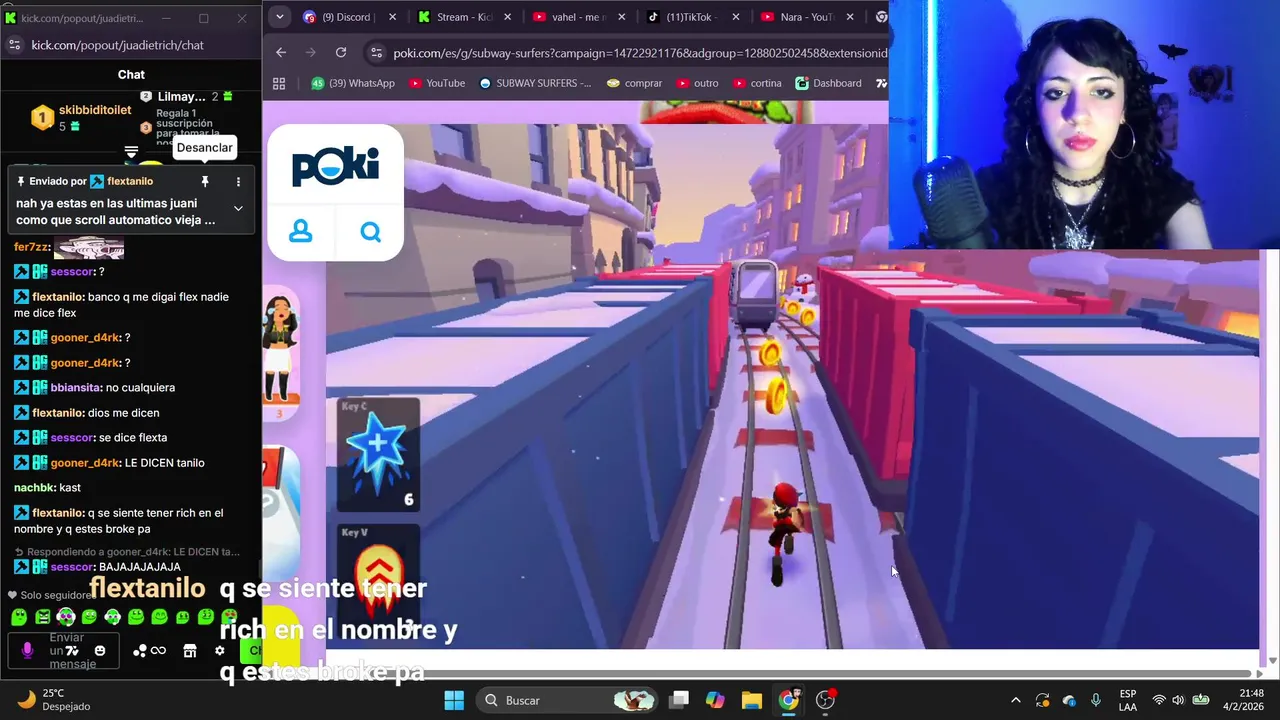Reload the Poki page
The width and height of the screenshot is (1280, 720).
[x=341, y=52]
